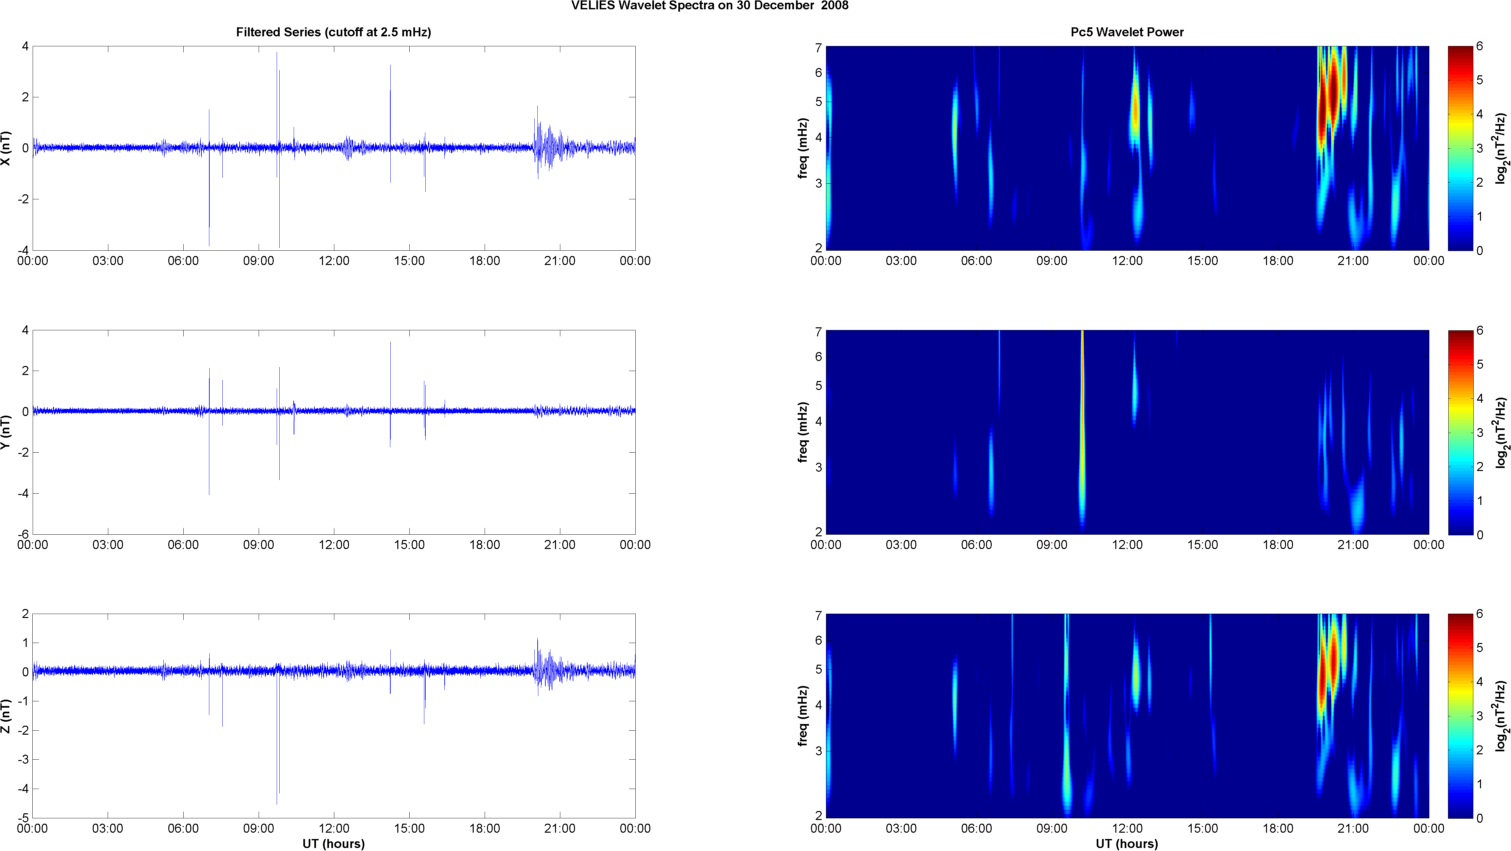1511x851 pixels.
Task: Click the top colorbar's "log2(nT²/Hz)" label
Action: (1502, 148)
